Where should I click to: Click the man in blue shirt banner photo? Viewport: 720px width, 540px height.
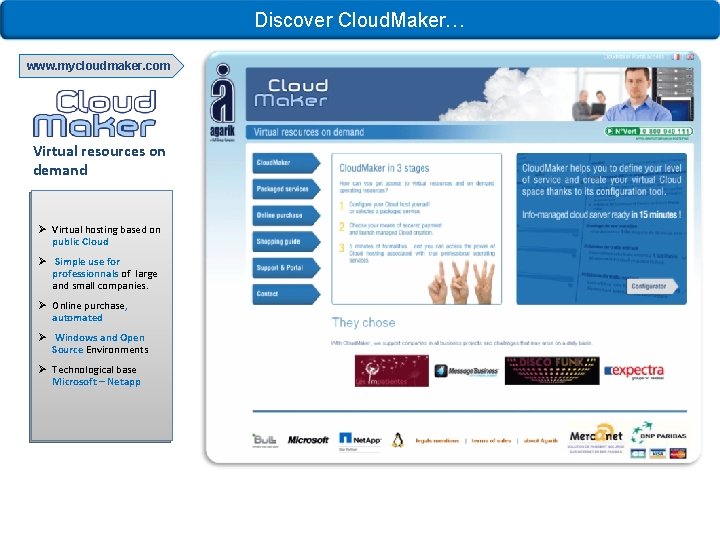click(x=635, y=95)
